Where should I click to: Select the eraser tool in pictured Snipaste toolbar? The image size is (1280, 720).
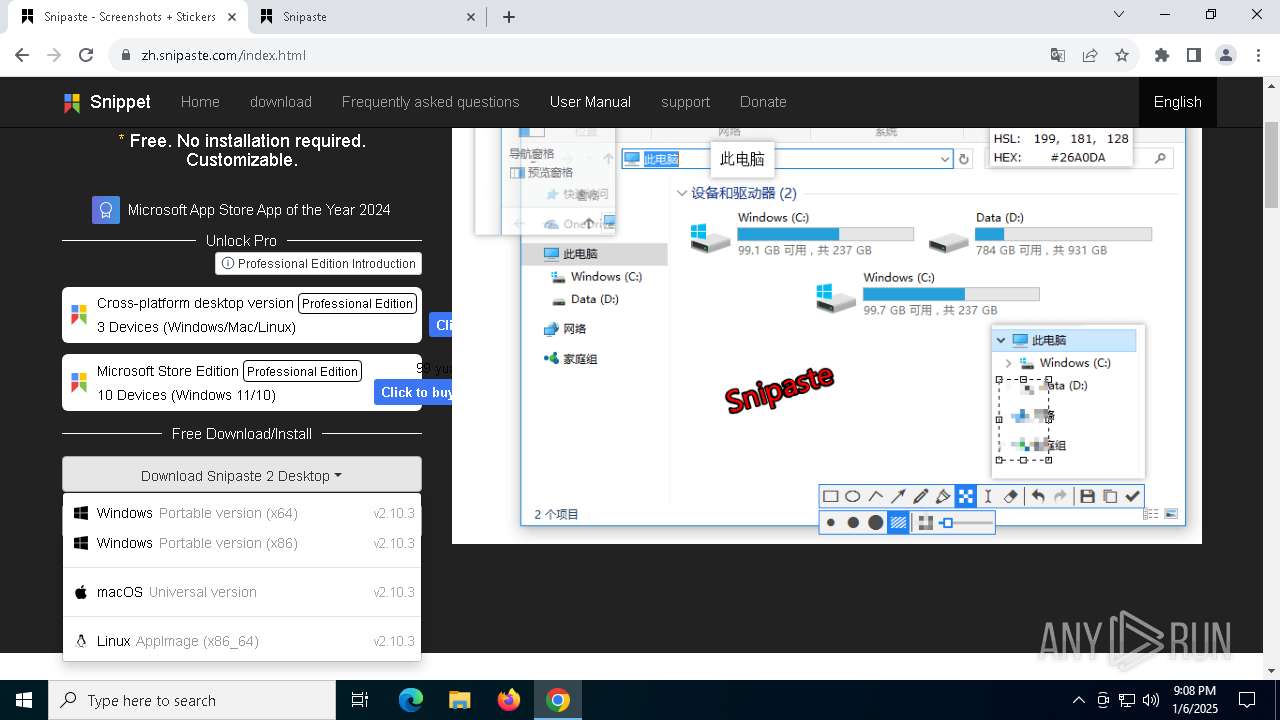click(x=1010, y=496)
